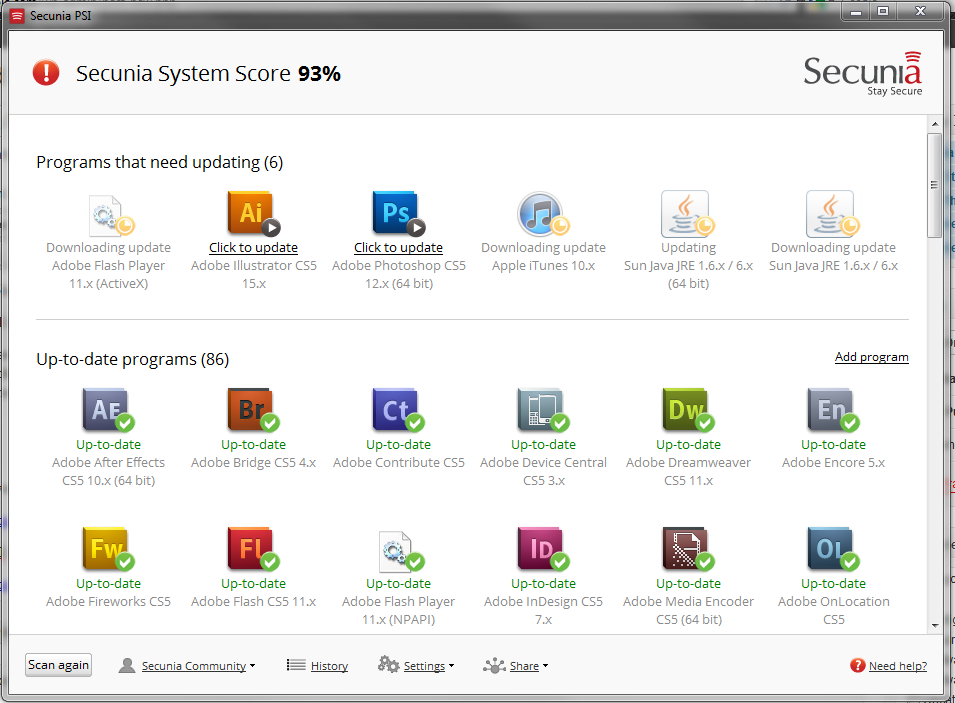The width and height of the screenshot is (955, 703).
Task: Click the Adobe Illustrator CS5 Ai icon
Action: (x=253, y=213)
